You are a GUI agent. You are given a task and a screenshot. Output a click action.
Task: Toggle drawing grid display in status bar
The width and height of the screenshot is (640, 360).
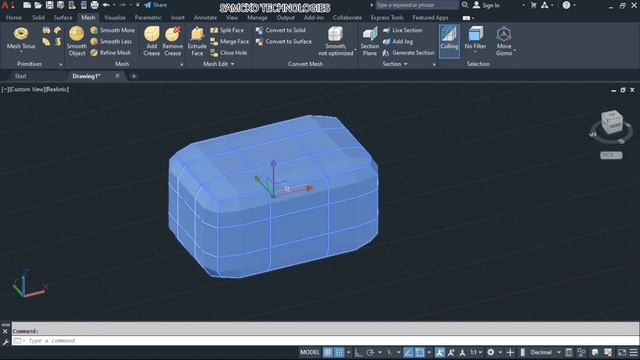pos(328,352)
